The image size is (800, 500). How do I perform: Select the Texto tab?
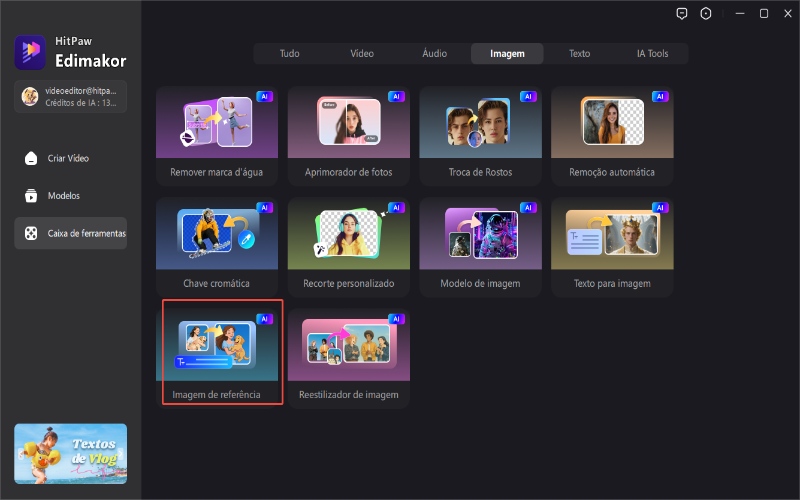579,53
